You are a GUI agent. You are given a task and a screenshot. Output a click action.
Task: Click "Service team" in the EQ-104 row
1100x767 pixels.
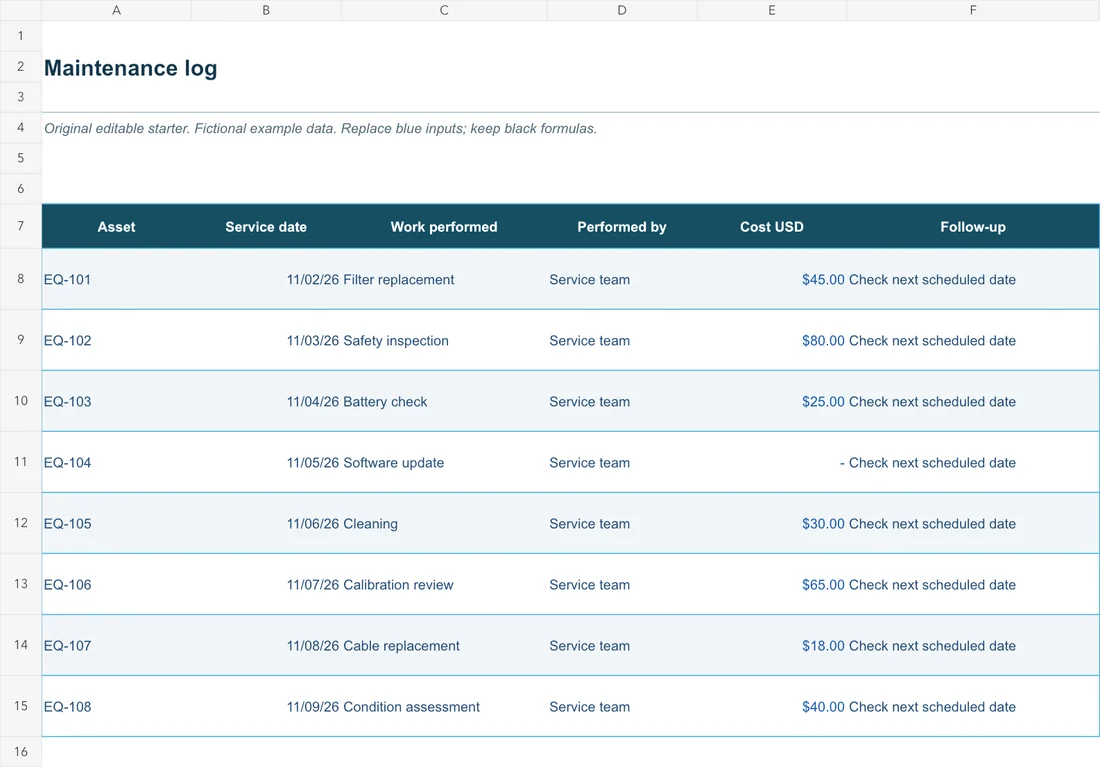[x=589, y=462]
